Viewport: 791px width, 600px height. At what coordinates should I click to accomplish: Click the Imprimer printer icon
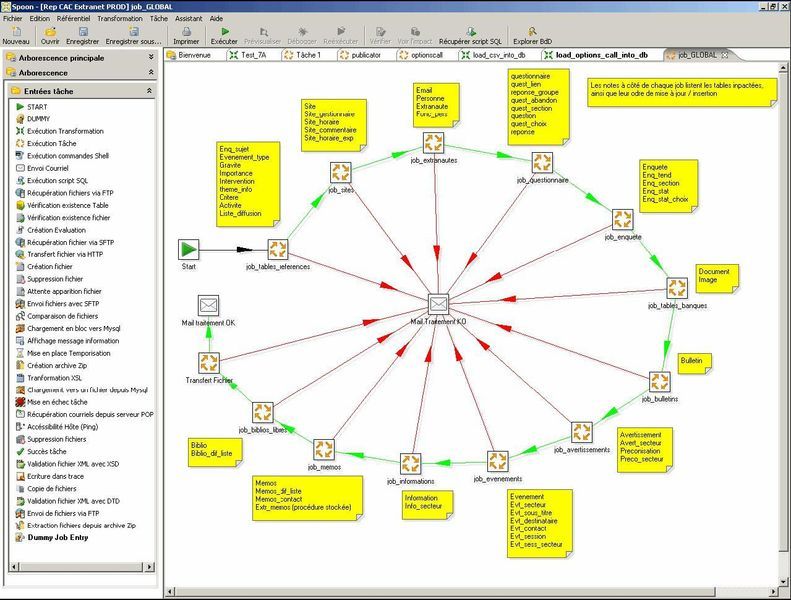[x=186, y=32]
